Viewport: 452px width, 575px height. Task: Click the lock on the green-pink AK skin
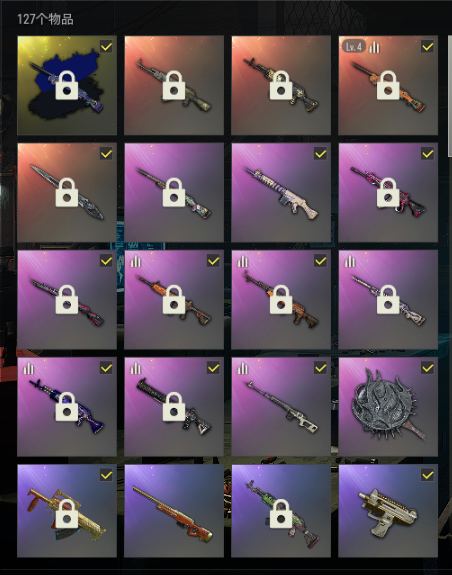coord(281,514)
